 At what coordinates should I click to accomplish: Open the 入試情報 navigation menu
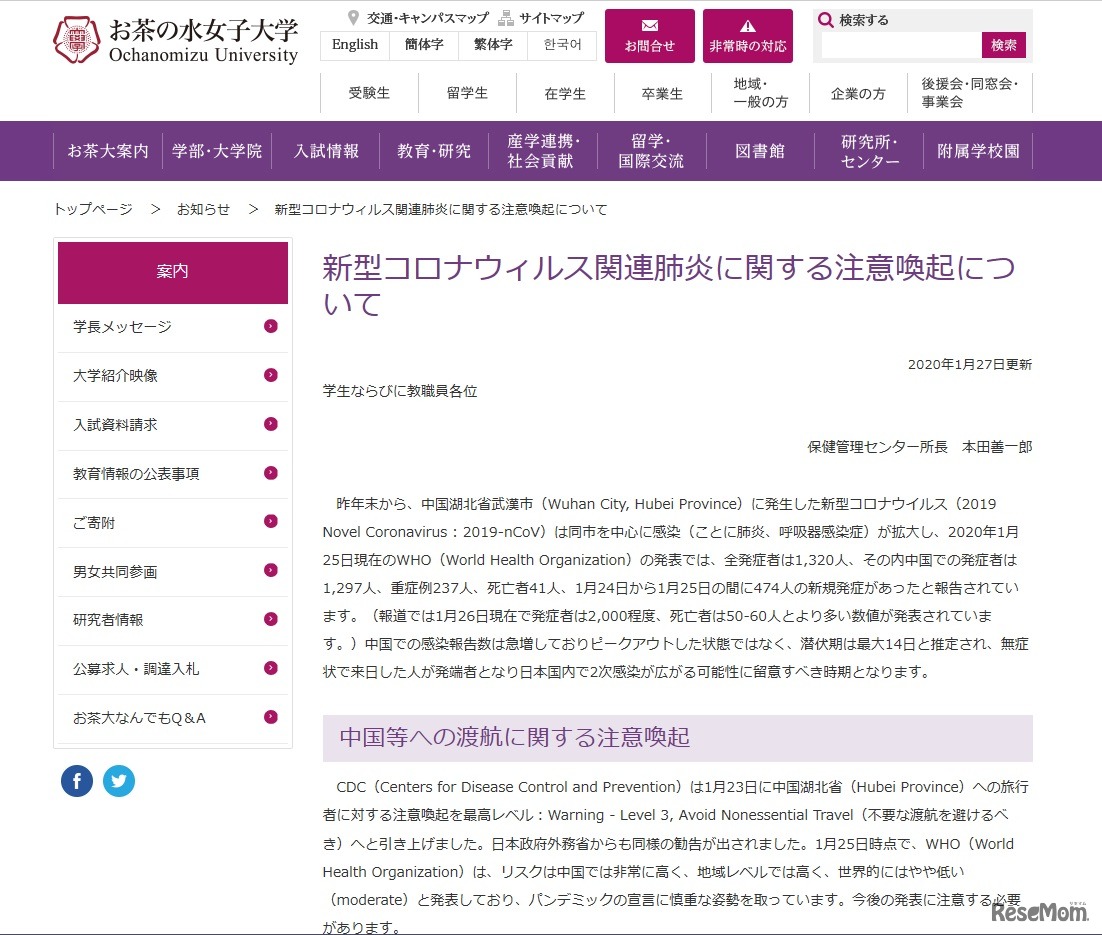click(x=327, y=151)
